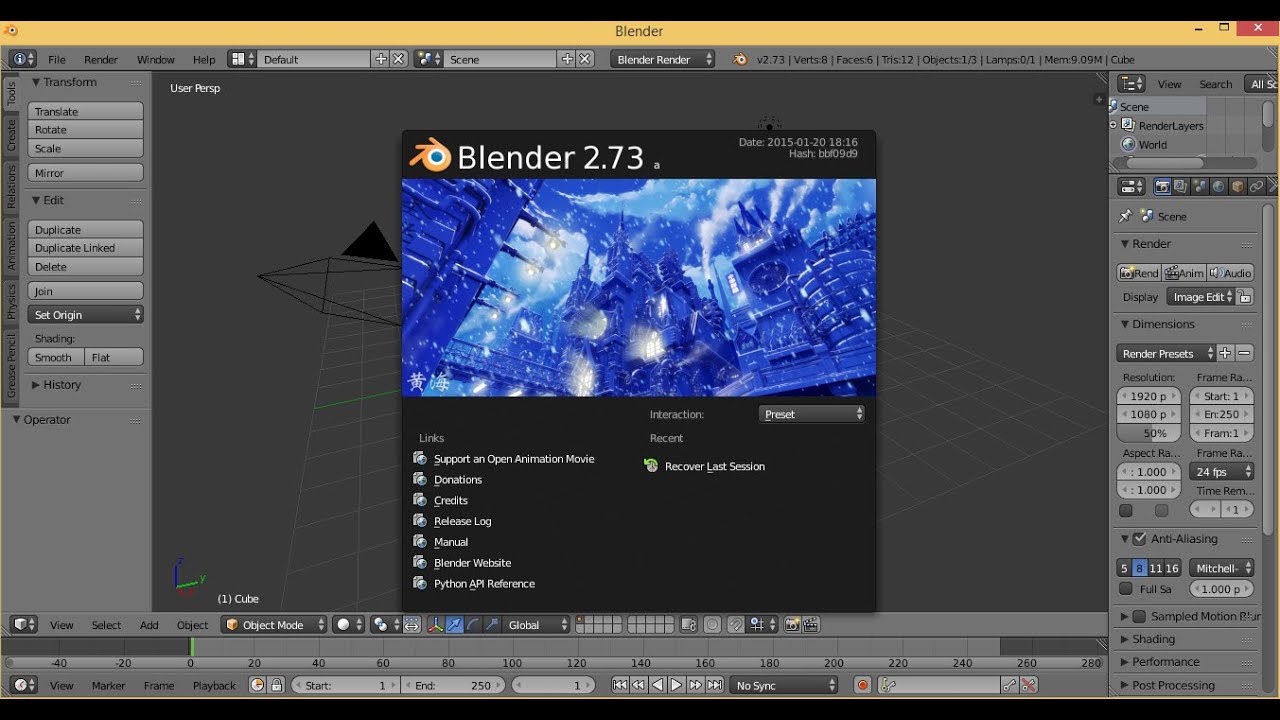This screenshot has width=1280, height=720.
Task: Click the Translate button
Action: 86,112
